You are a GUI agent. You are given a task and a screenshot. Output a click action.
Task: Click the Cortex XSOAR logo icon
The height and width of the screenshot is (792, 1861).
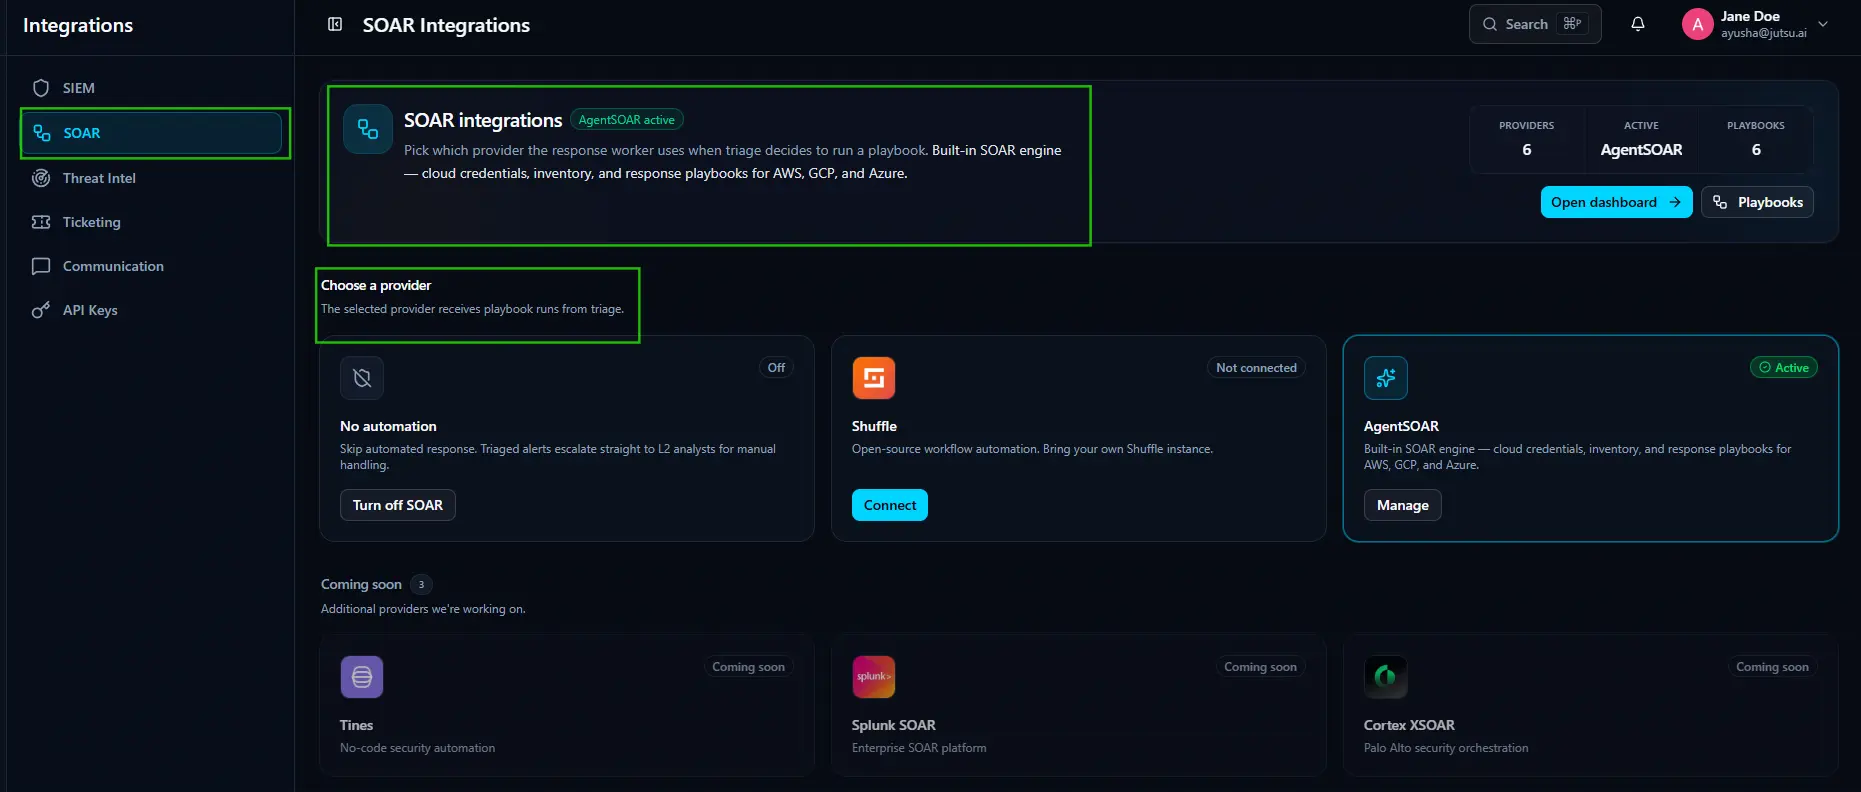[x=1386, y=677]
